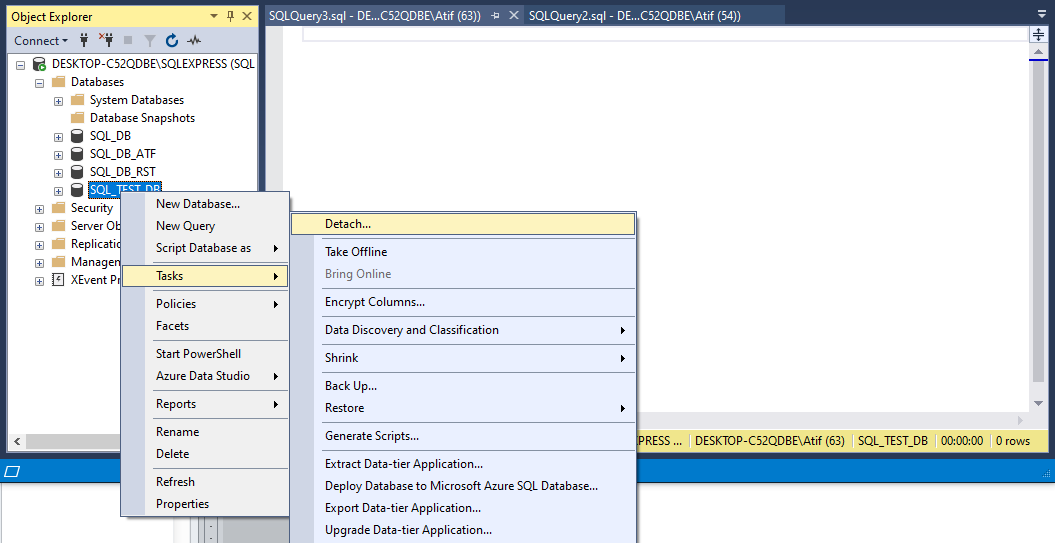The height and width of the screenshot is (543, 1055).
Task: Choose New Query from context menu
Action: pyautogui.click(x=205, y=226)
